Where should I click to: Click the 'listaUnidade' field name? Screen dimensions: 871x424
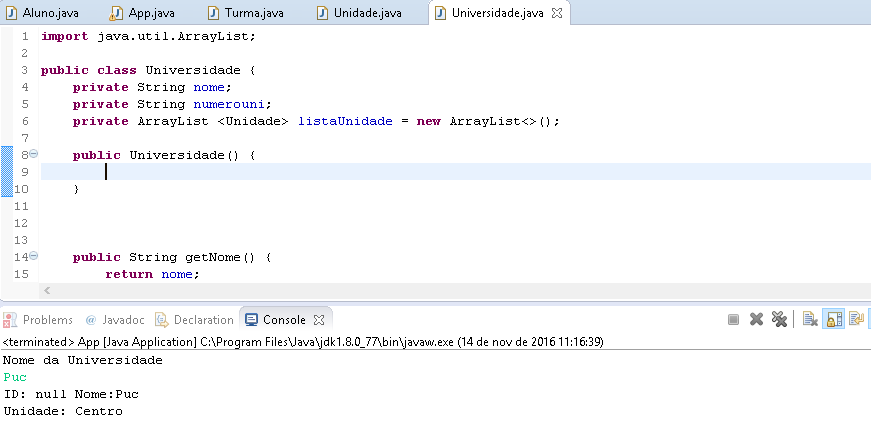pyautogui.click(x=346, y=121)
